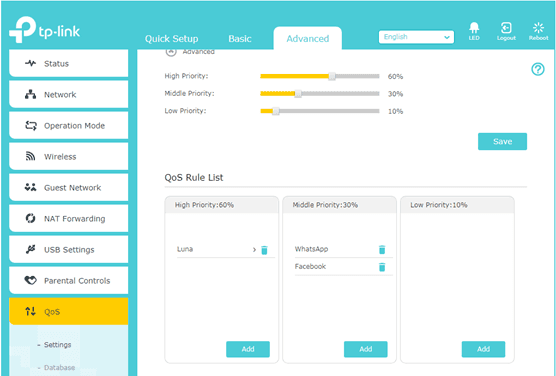The height and width of the screenshot is (376, 556).
Task: Click the QoS up-down arrows icon
Action: 30,311
